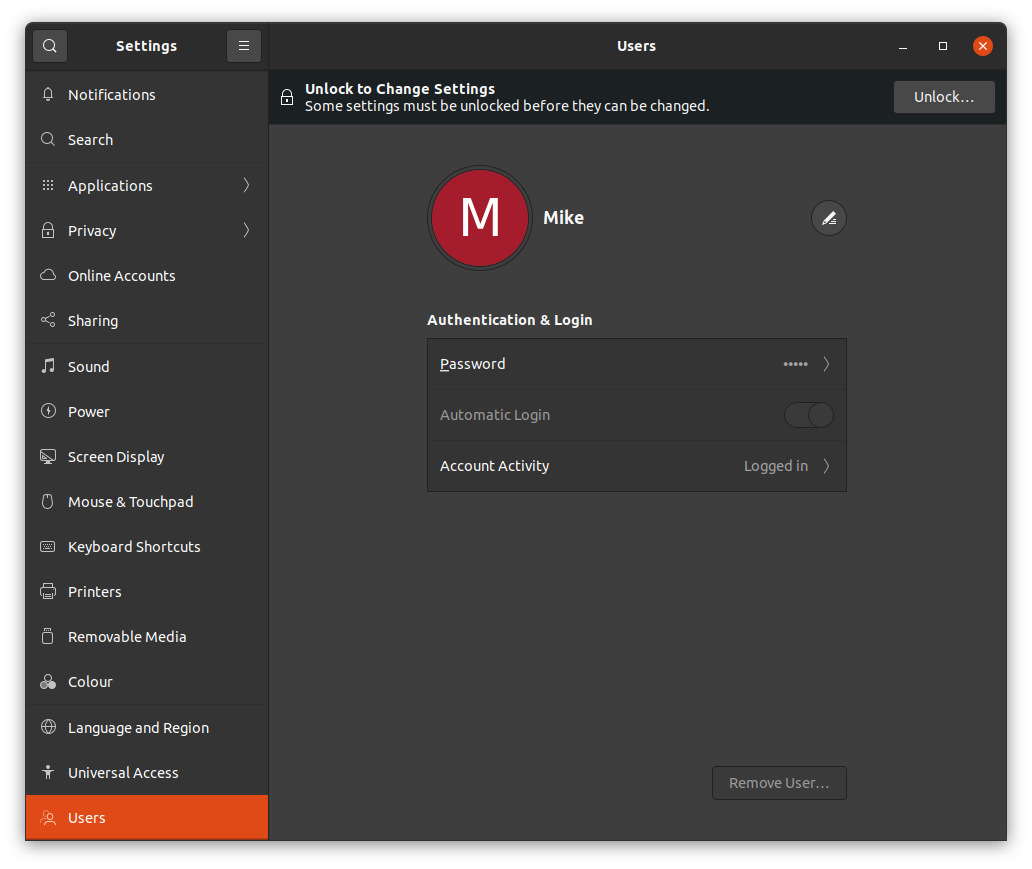Click the Online Accounts cloud icon
Screen dimensions: 1032x869
coord(48,276)
